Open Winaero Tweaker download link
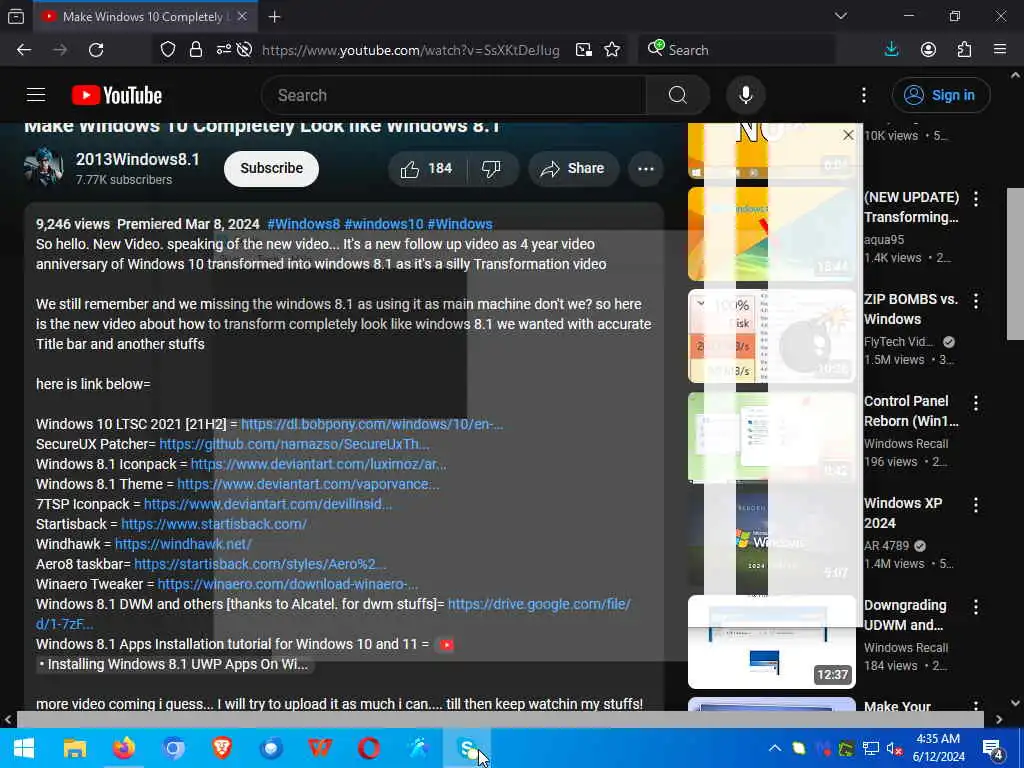The height and width of the screenshot is (768, 1024). [287, 584]
